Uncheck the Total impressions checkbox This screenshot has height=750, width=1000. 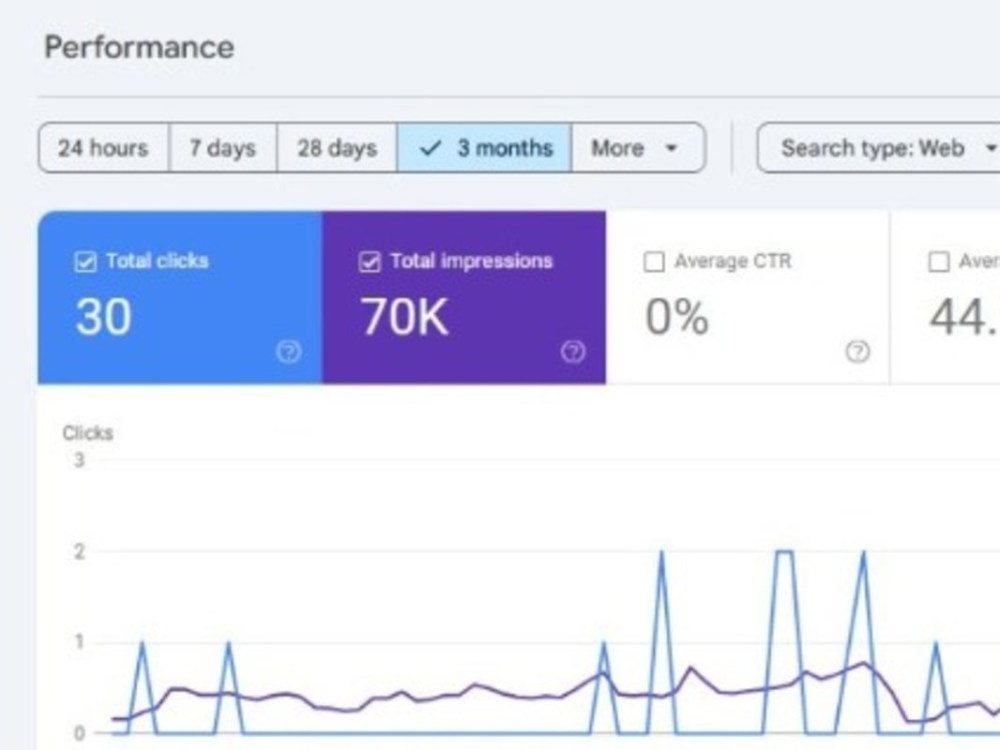tap(369, 262)
